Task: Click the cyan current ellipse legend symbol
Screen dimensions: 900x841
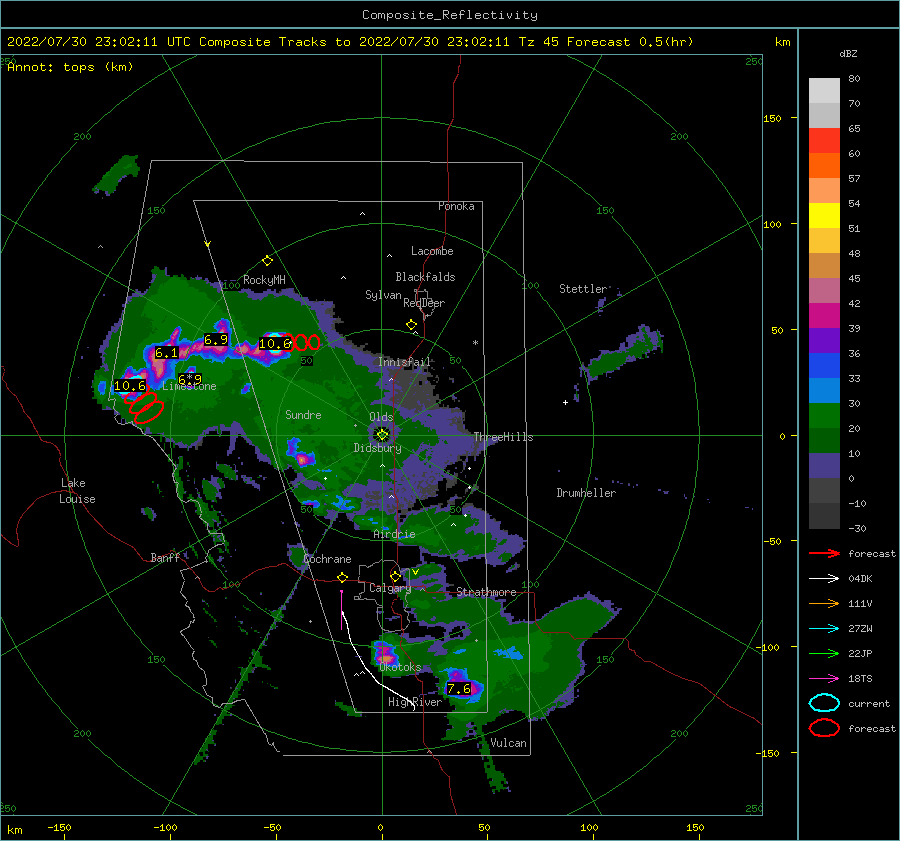Action: click(824, 703)
